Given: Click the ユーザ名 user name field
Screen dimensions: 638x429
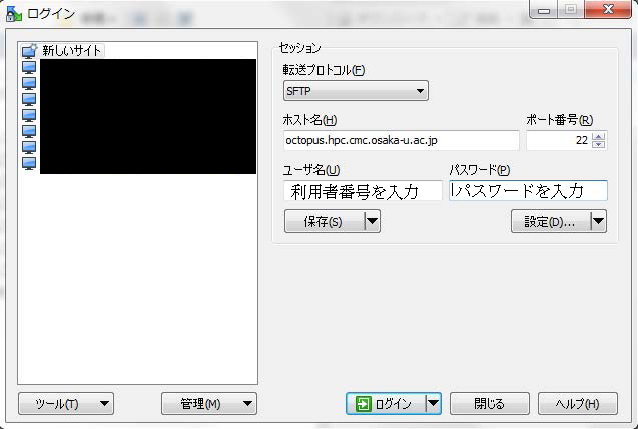Looking at the screenshot, I should click(x=363, y=191).
